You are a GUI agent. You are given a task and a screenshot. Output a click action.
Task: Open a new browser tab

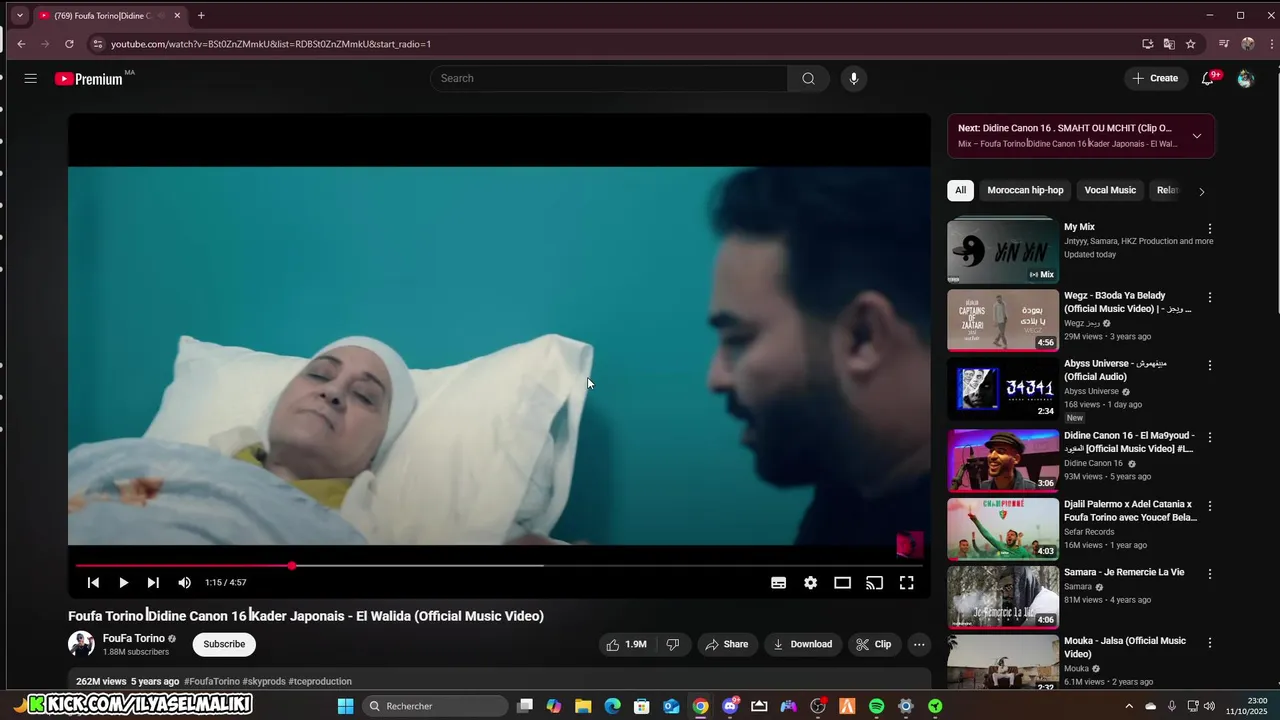point(201,15)
